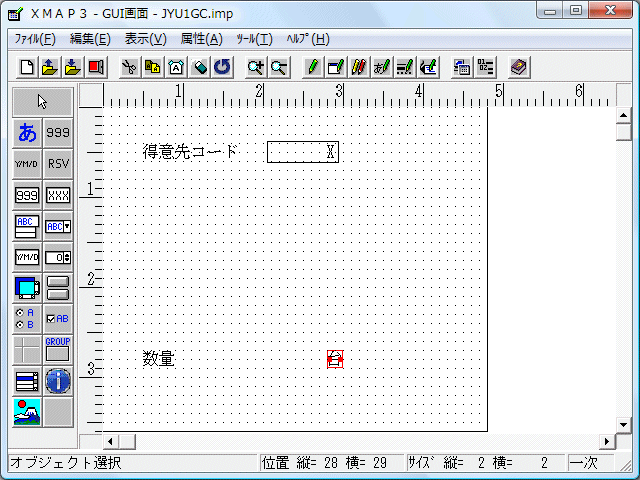Click the red square toolbar icon
640x480 pixels.
click(96, 67)
